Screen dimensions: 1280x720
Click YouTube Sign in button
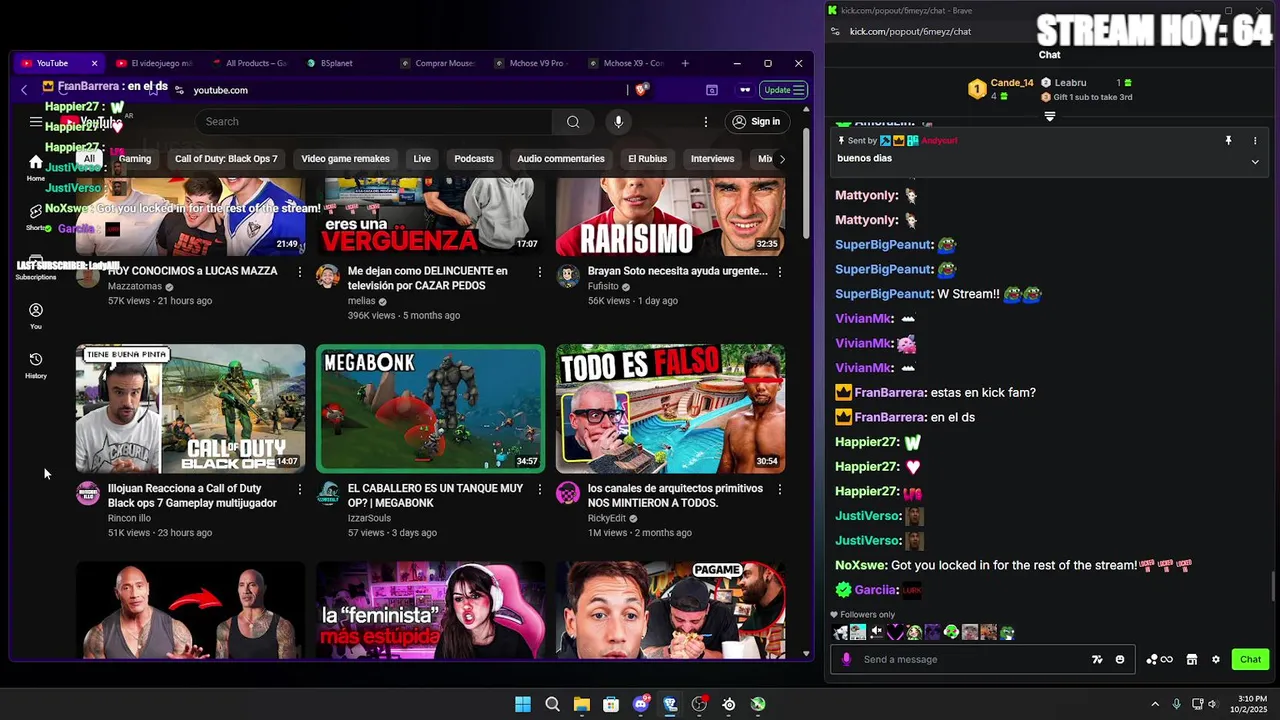pos(756,122)
